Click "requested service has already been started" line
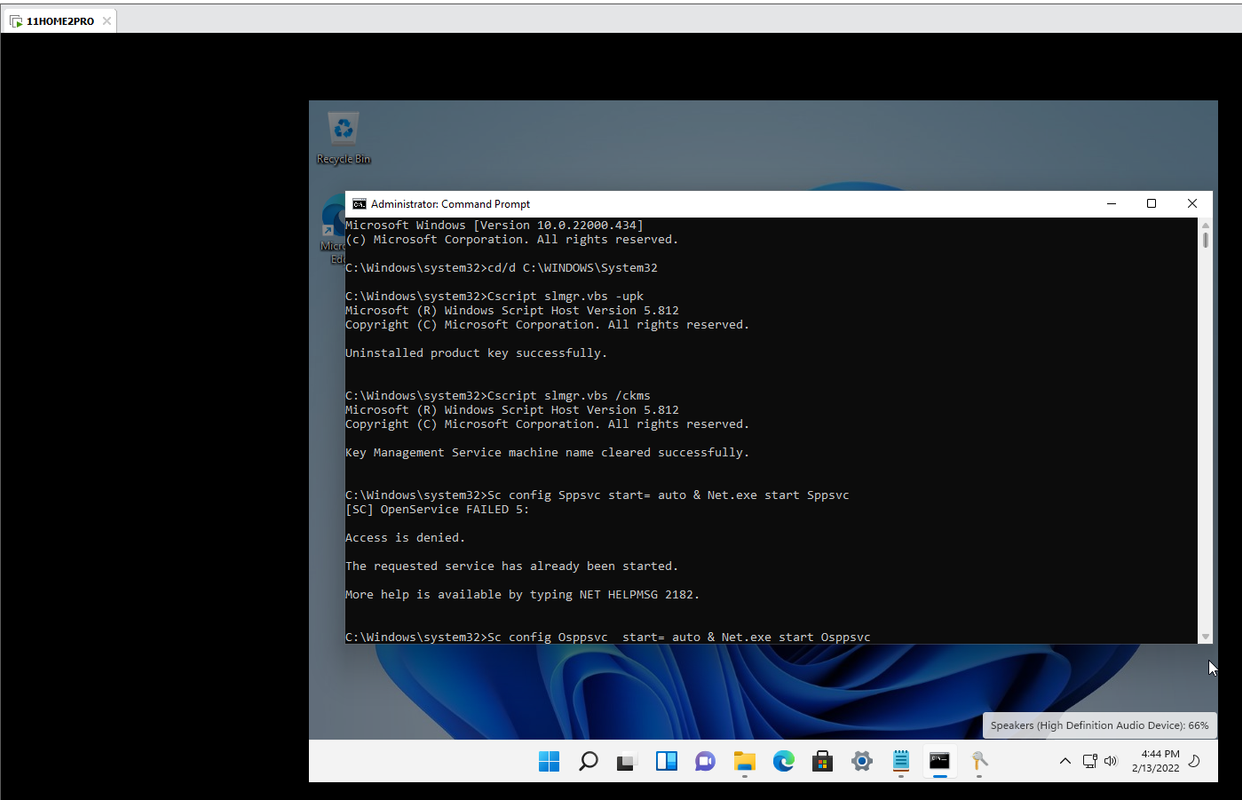 [x=512, y=566]
